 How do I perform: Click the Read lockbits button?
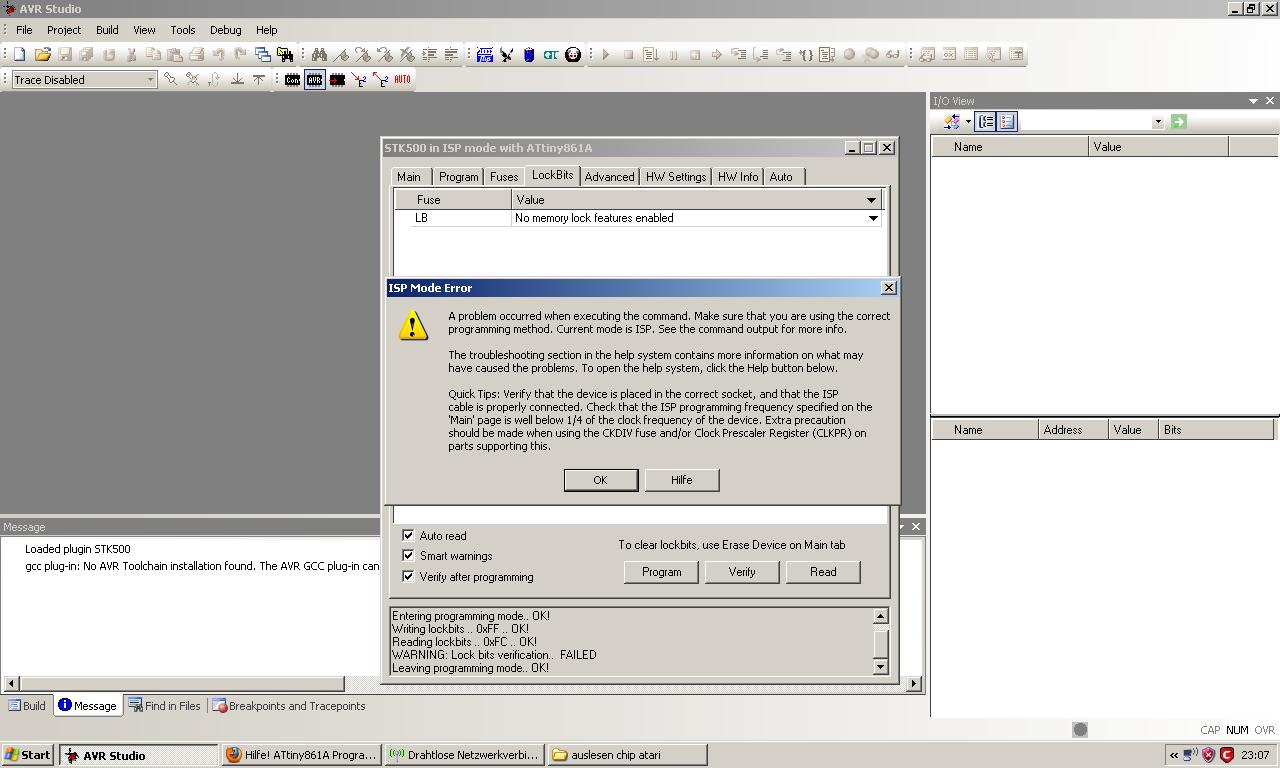point(823,572)
